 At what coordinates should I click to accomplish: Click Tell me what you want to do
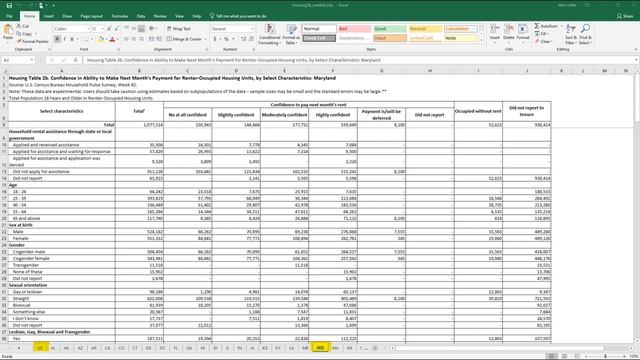coord(238,16)
